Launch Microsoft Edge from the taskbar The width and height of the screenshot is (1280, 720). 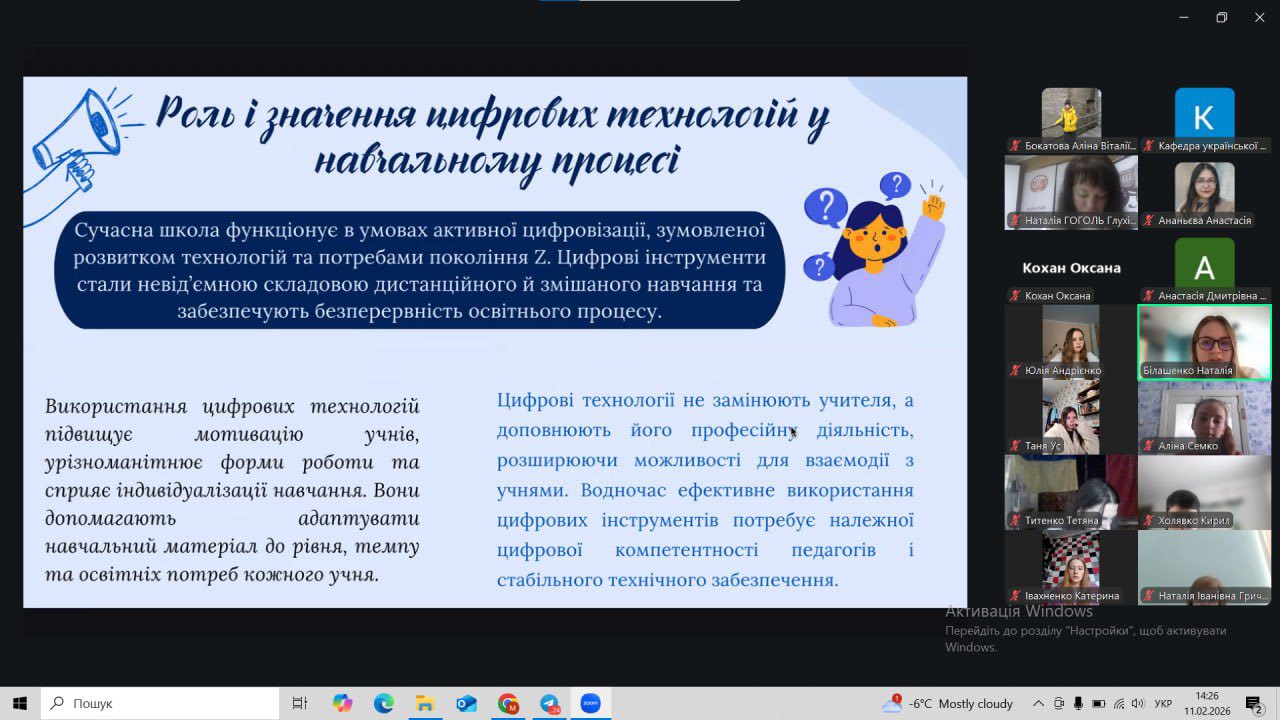[384, 703]
